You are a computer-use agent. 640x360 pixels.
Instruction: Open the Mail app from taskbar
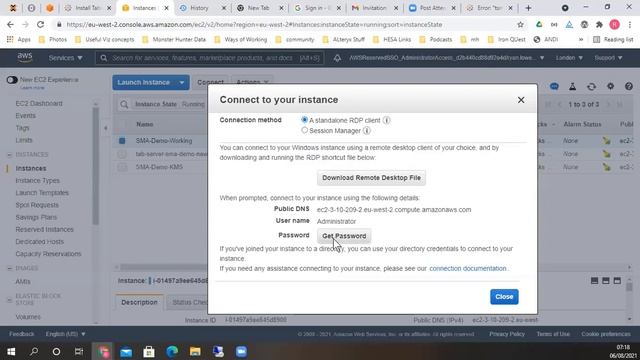pyautogui.click(x=126, y=351)
